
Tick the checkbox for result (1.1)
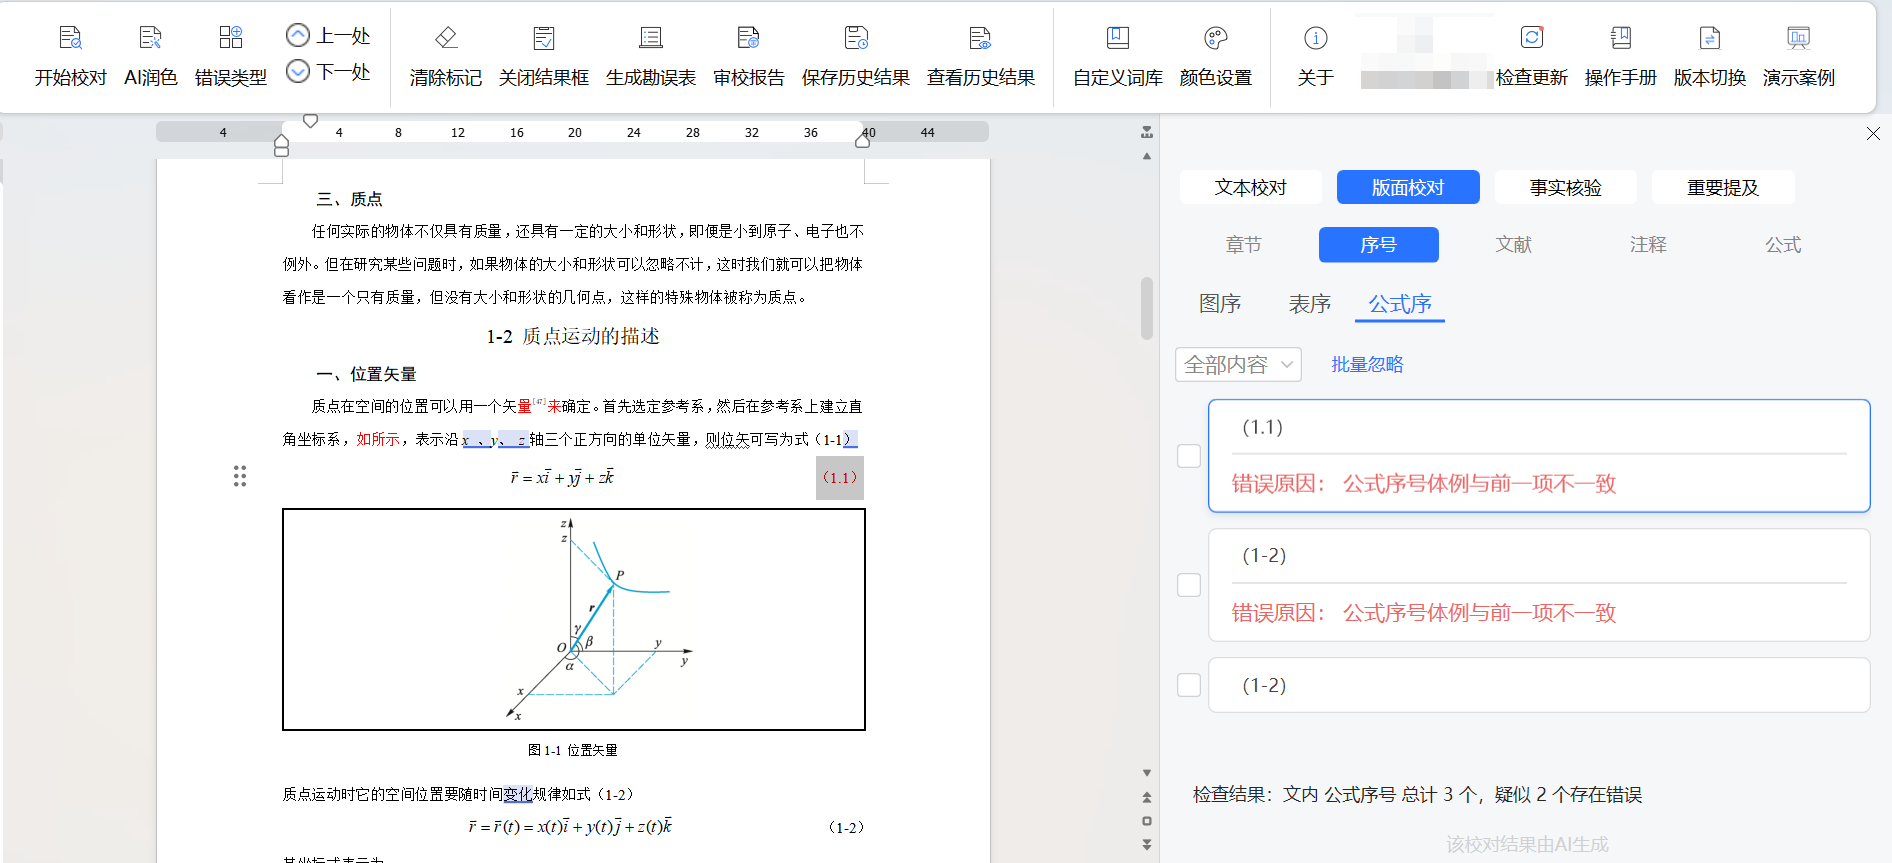coord(1189,456)
